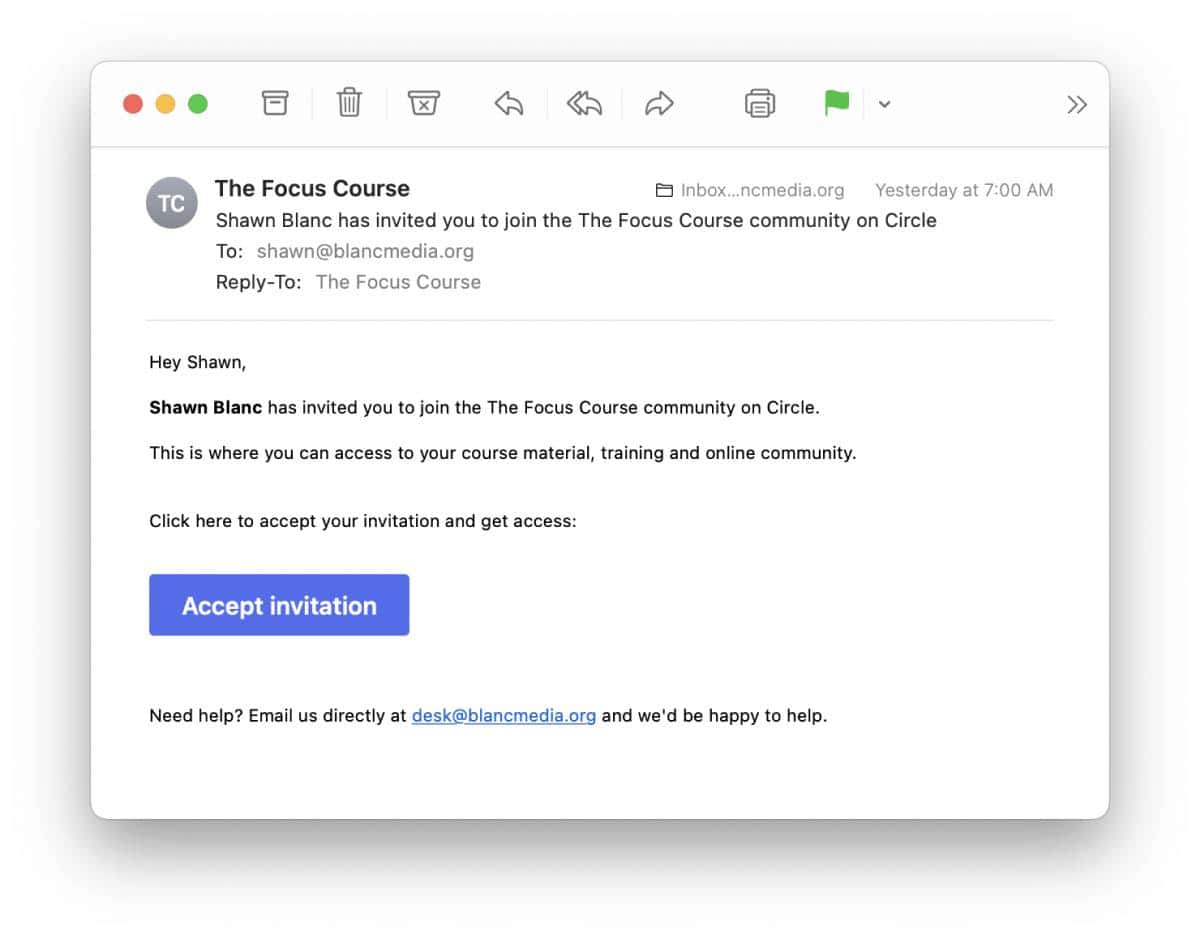Toggle the green flag on this message

click(x=836, y=103)
